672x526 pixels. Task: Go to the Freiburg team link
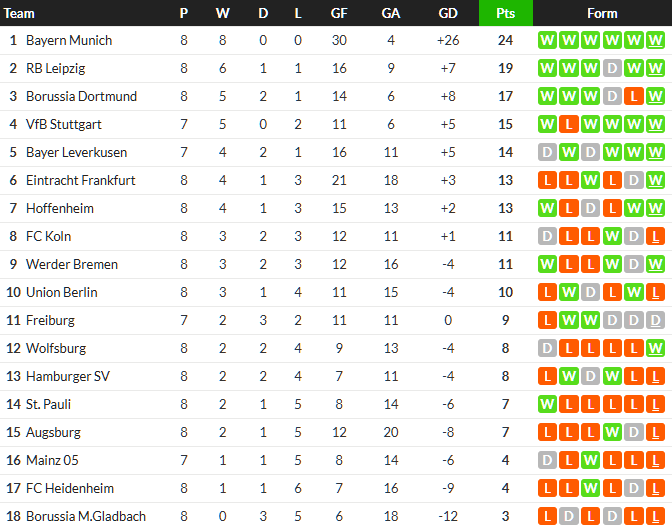click(x=50, y=321)
